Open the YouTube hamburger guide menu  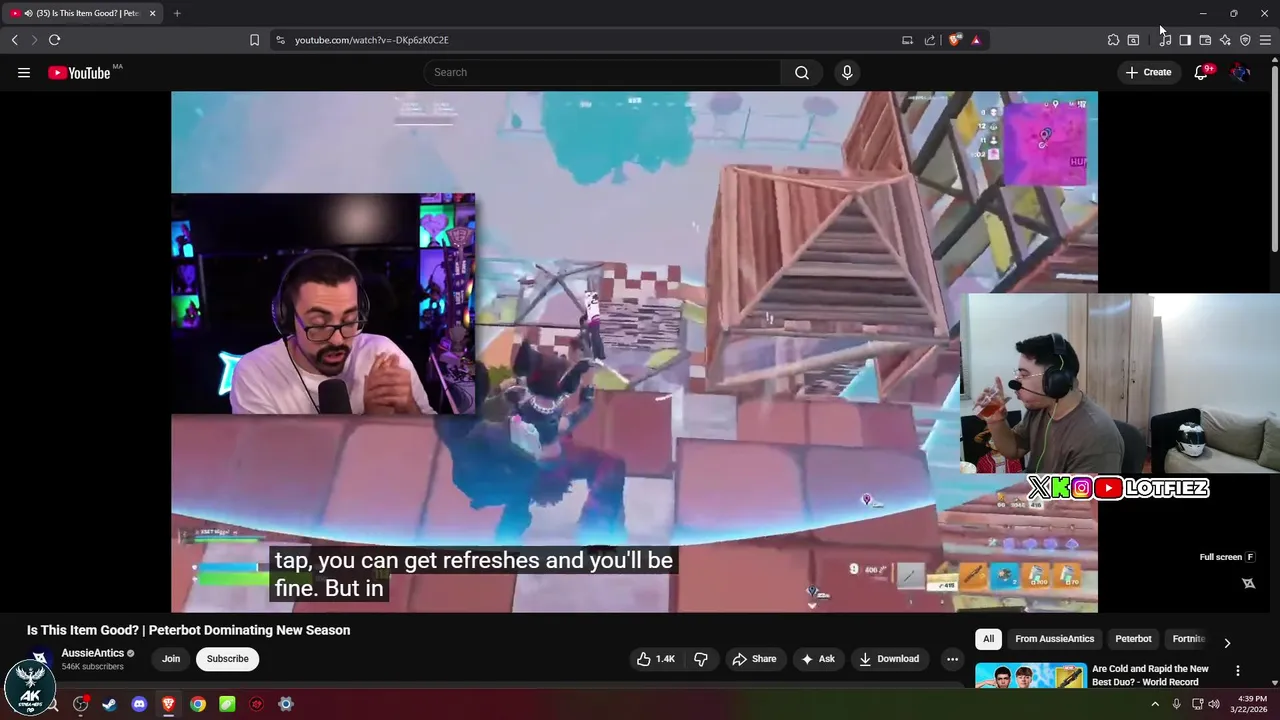24,72
